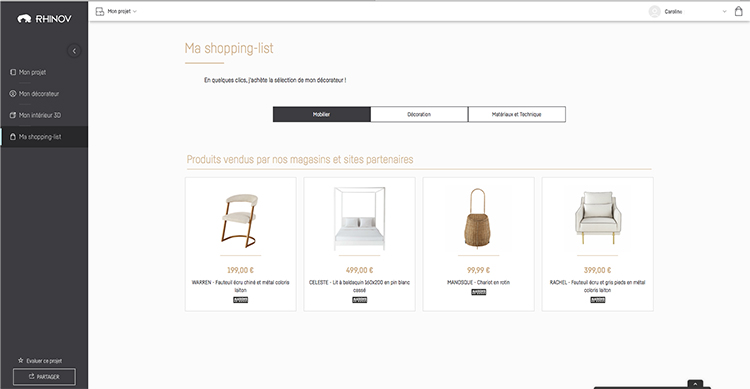Click the brand badge under the WARREN chair
This screenshot has height=389, width=750.
(241, 300)
